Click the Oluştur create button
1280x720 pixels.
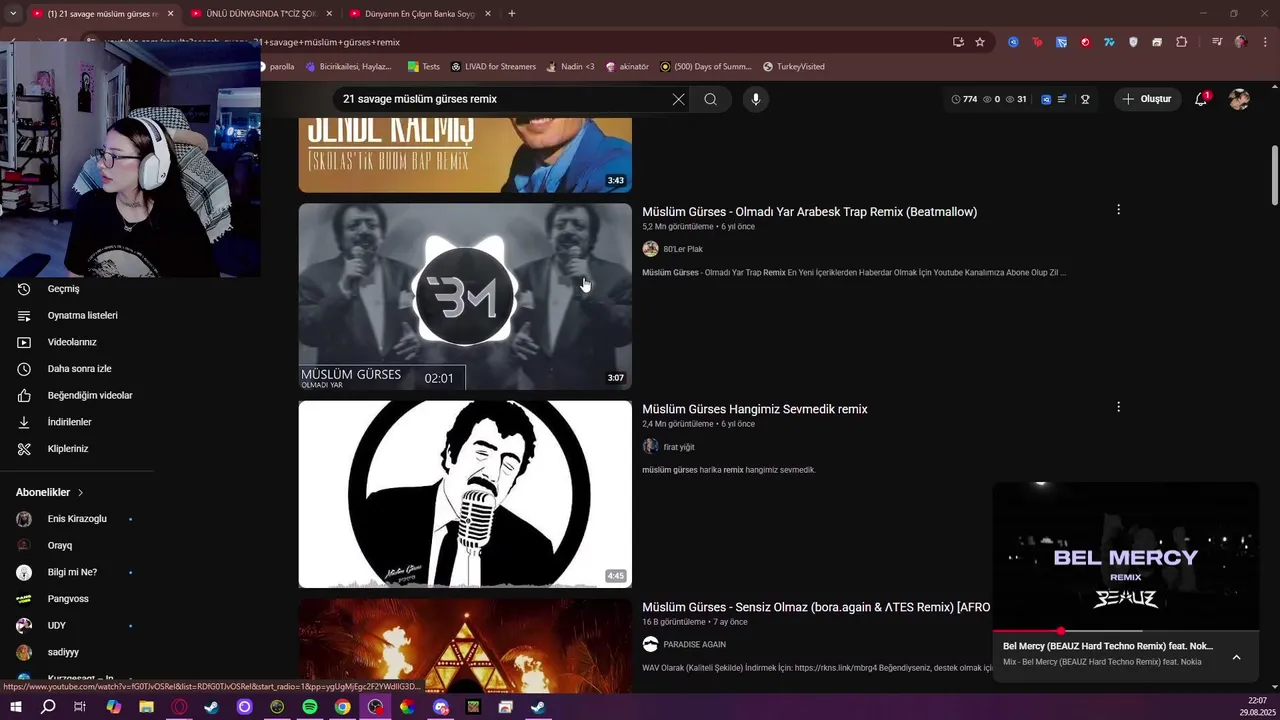[x=1147, y=99]
